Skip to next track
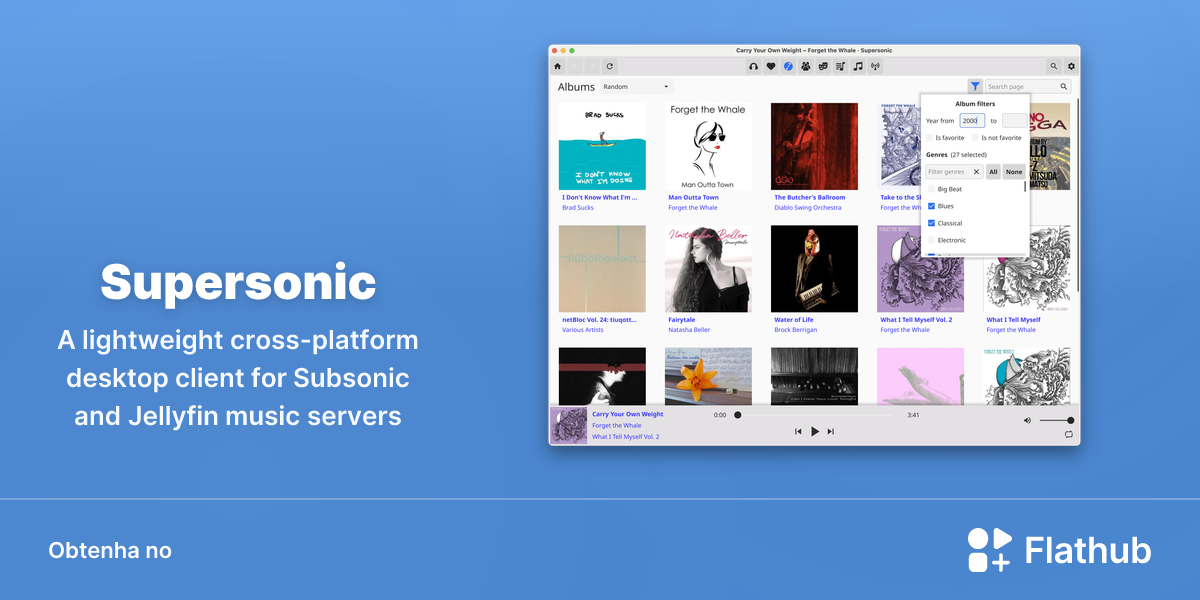 [830, 431]
